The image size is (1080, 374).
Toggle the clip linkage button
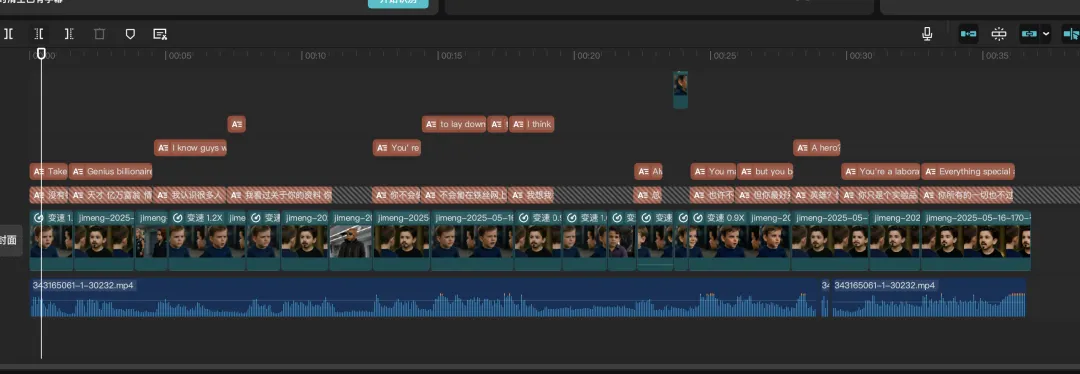[1030, 34]
